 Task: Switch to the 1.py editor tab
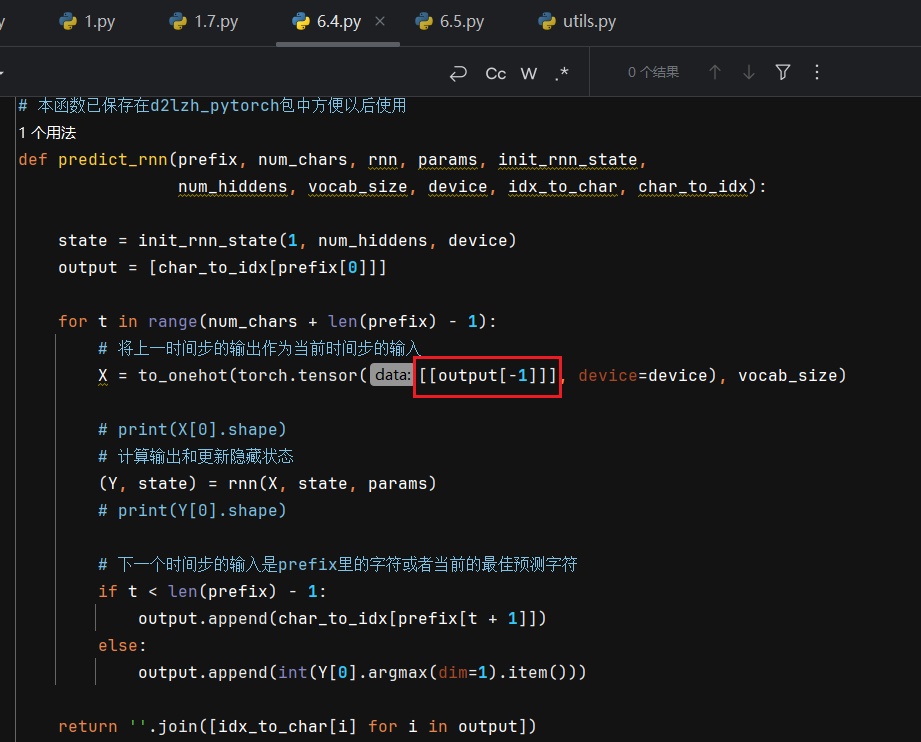pos(88,22)
